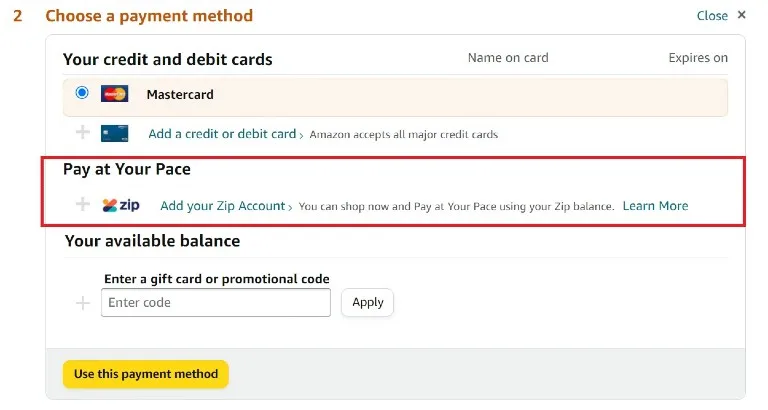Open Add a credit or debit card

(x=222, y=133)
